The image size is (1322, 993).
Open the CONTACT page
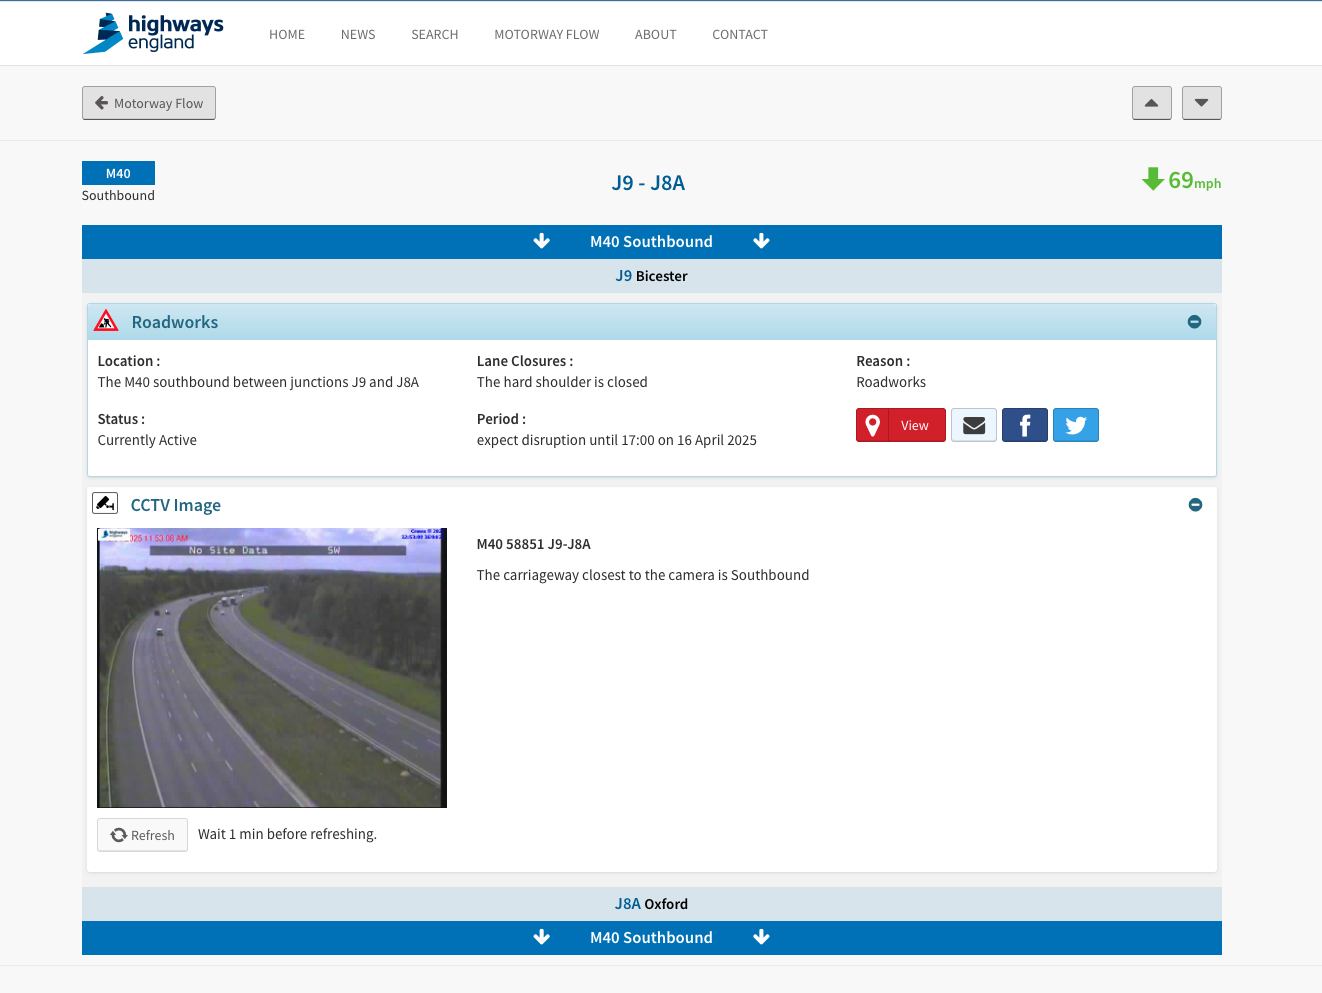(740, 34)
